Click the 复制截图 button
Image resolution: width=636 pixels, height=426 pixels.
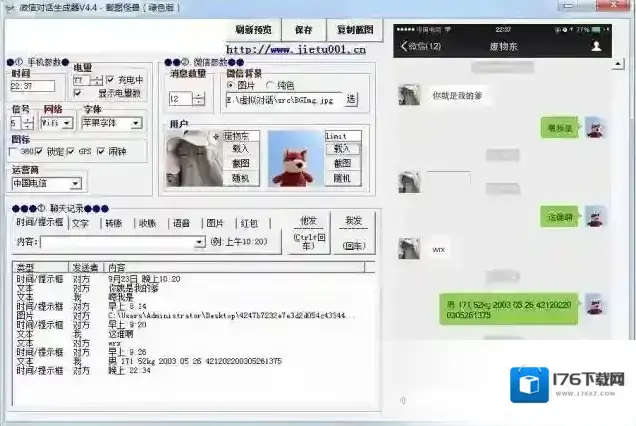click(355, 30)
